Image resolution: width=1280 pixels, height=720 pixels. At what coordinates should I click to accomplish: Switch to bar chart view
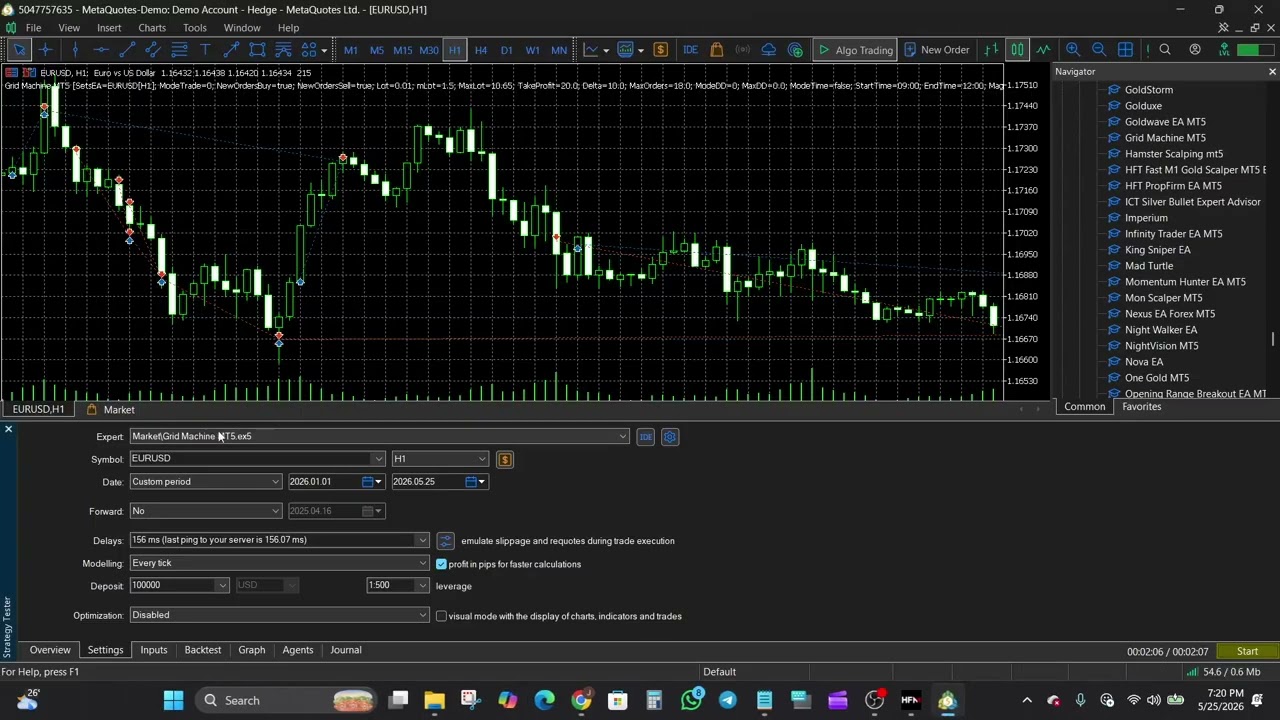[x=991, y=50]
